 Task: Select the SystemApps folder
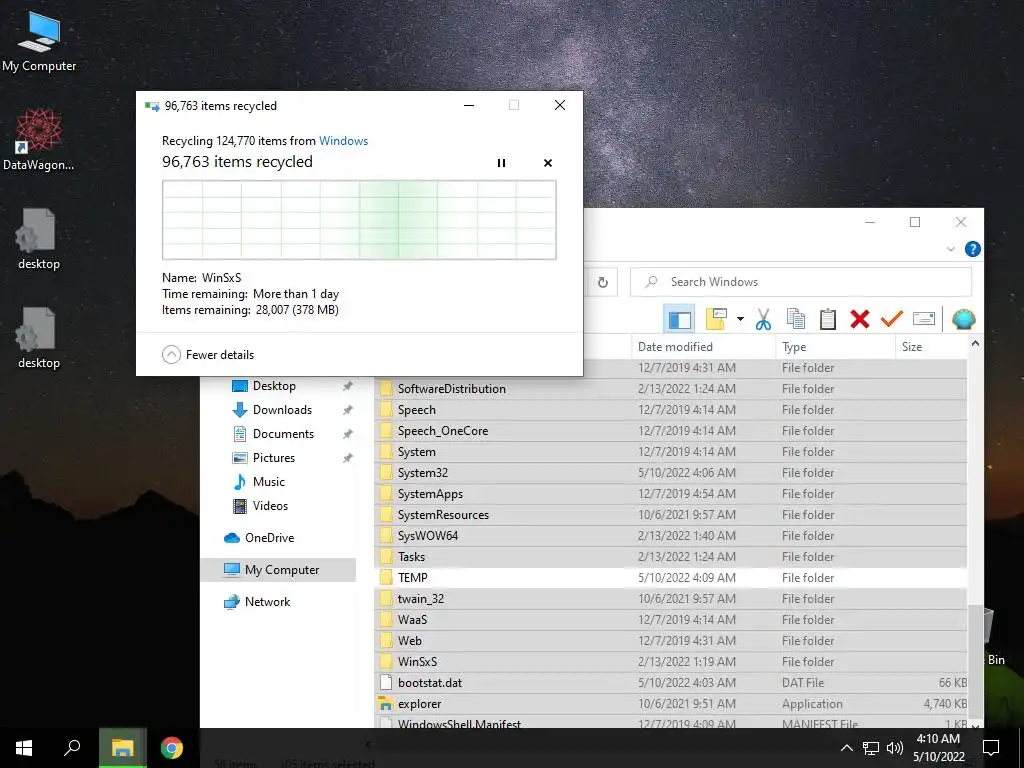[672, 494]
